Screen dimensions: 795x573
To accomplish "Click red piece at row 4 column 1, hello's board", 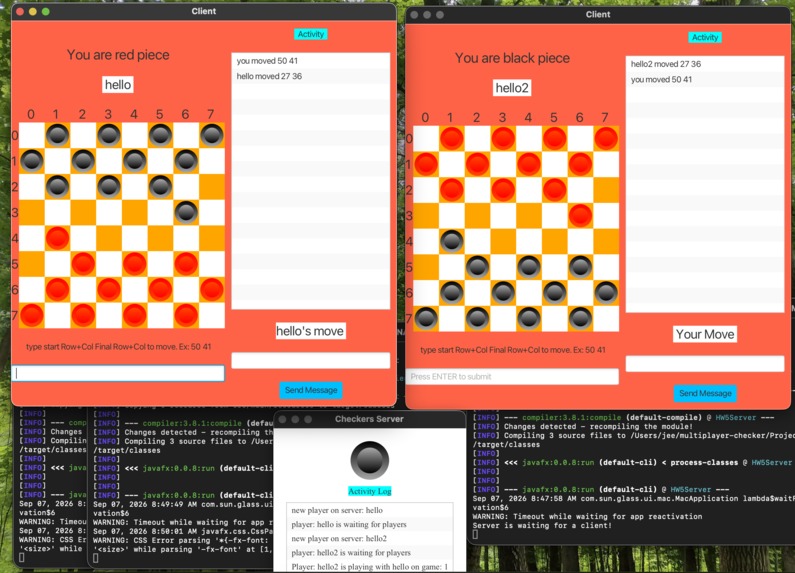I will coord(57,238).
